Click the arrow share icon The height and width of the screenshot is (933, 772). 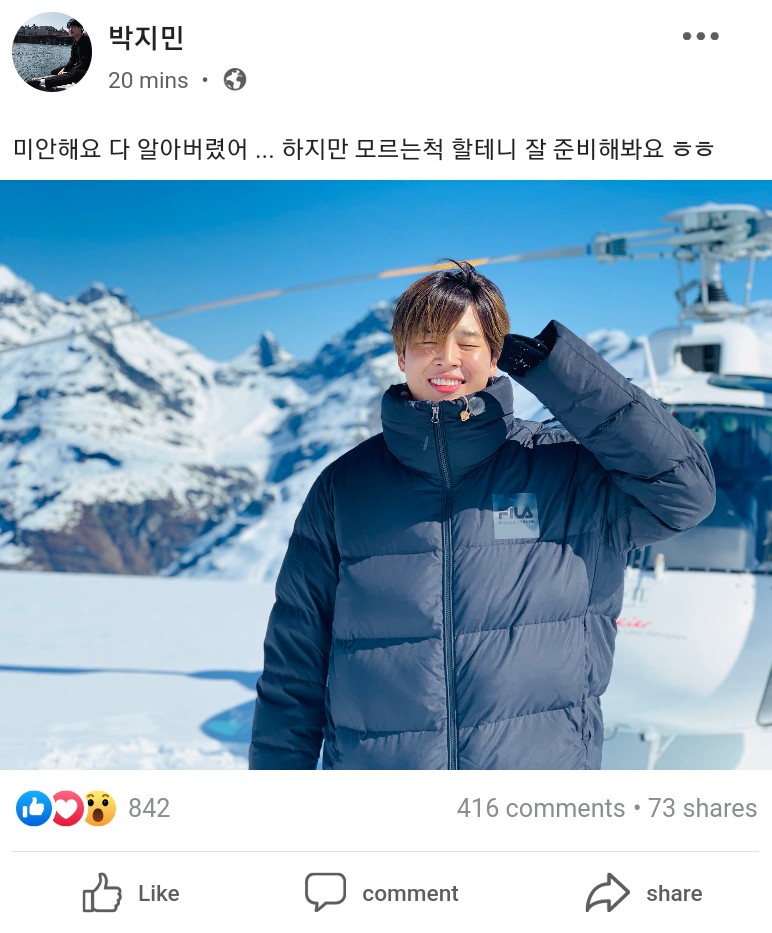point(608,893)
